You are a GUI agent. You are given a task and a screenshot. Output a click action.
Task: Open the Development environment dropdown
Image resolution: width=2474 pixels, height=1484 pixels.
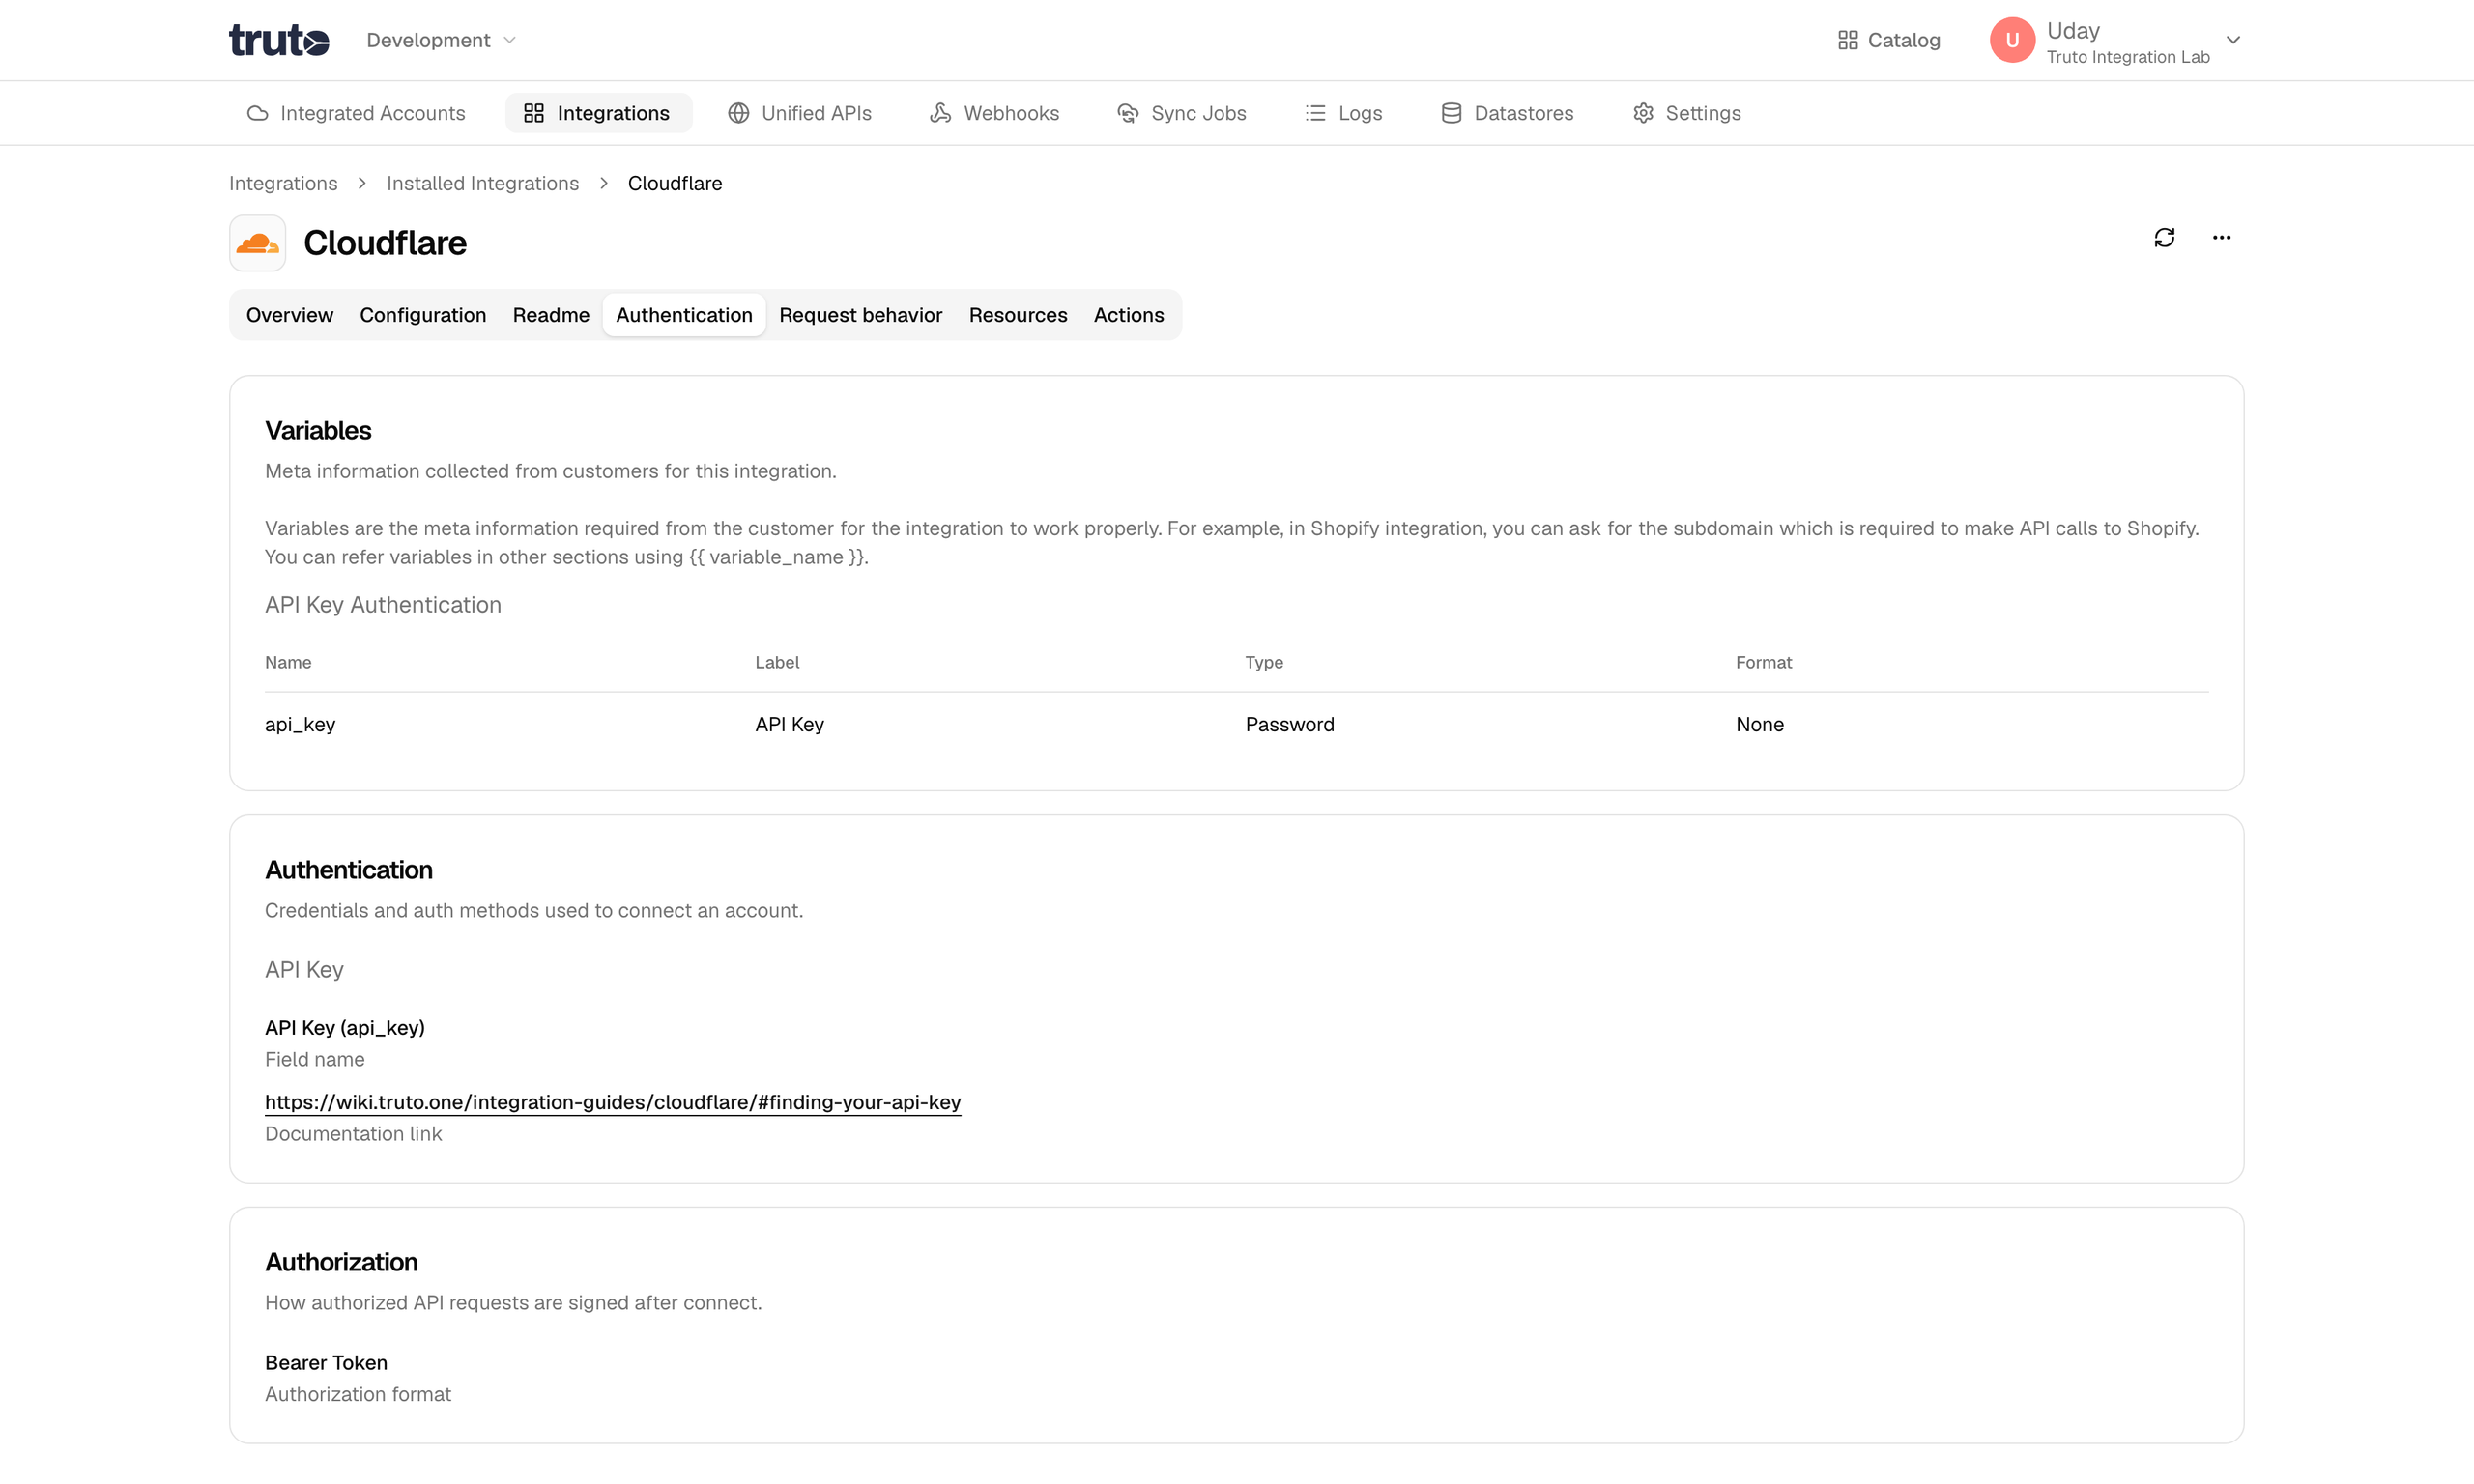pos(441,40)
